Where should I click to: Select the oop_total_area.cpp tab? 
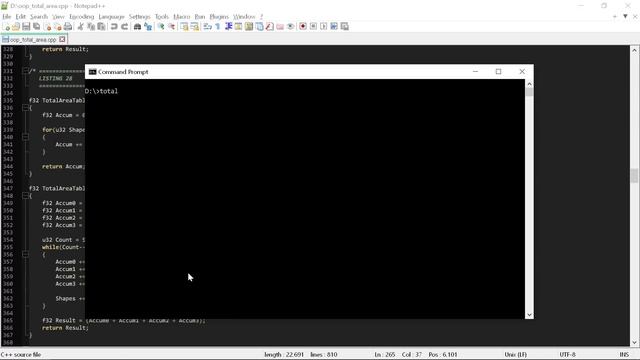[x=33, y=40]
